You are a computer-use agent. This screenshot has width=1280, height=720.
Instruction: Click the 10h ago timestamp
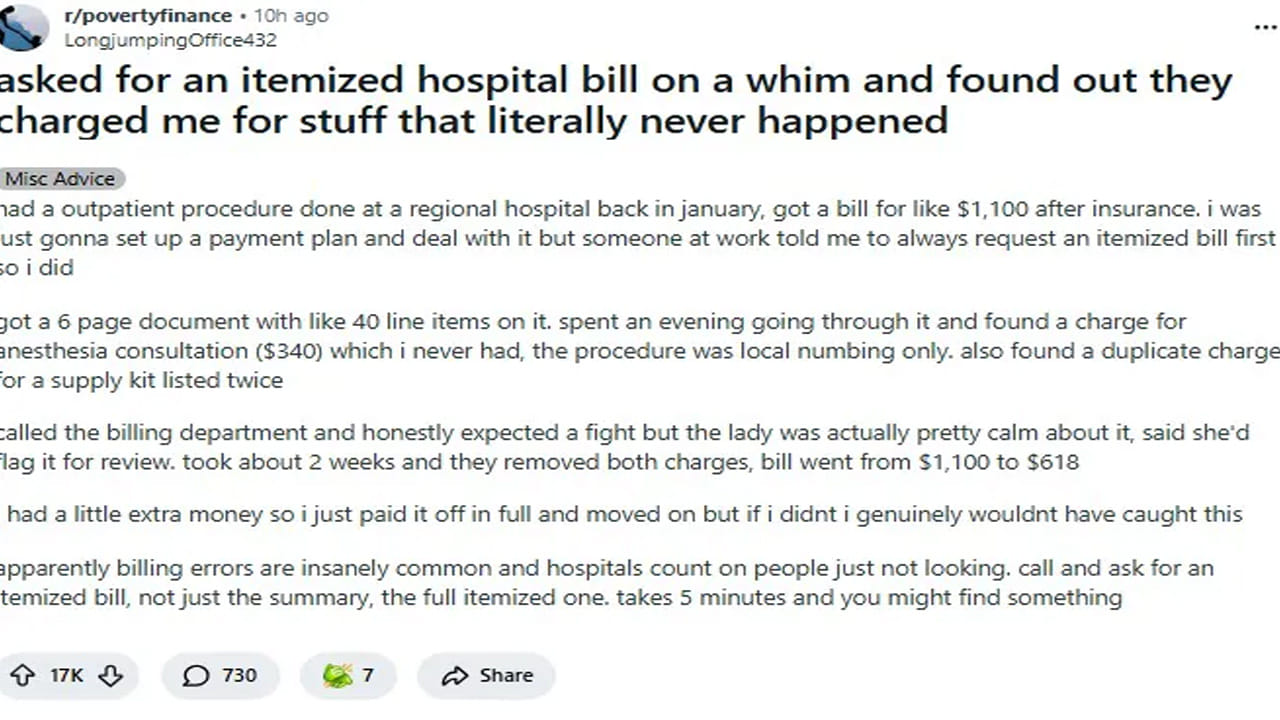(x=291, y=15)
